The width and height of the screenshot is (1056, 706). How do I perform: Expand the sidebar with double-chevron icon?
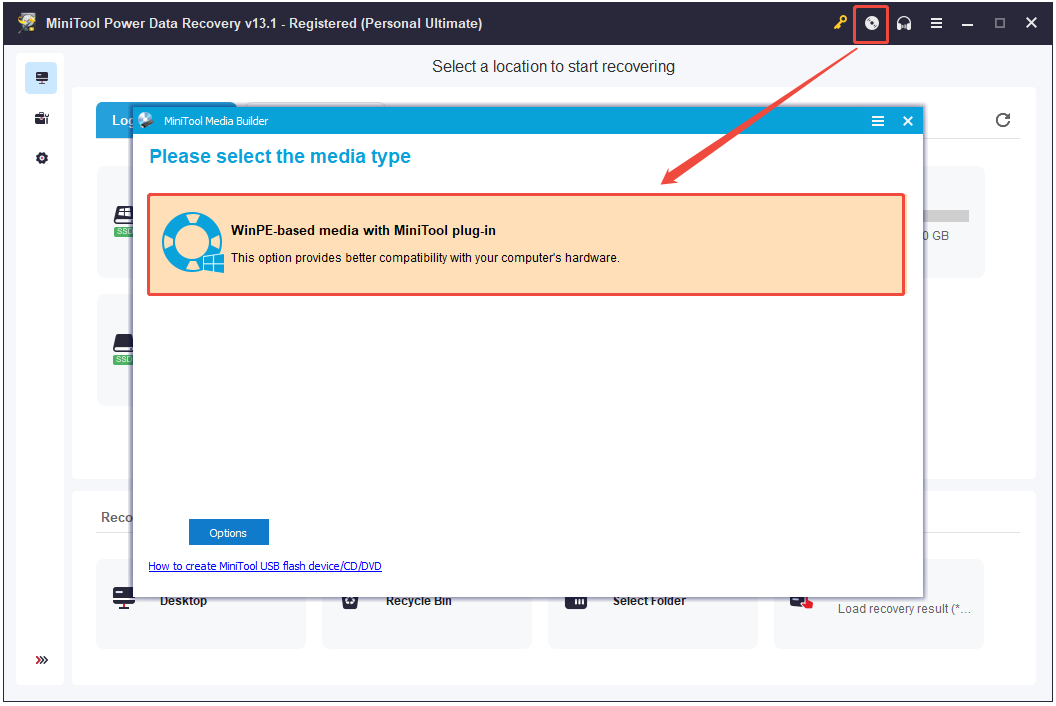(x=42, y=660)
